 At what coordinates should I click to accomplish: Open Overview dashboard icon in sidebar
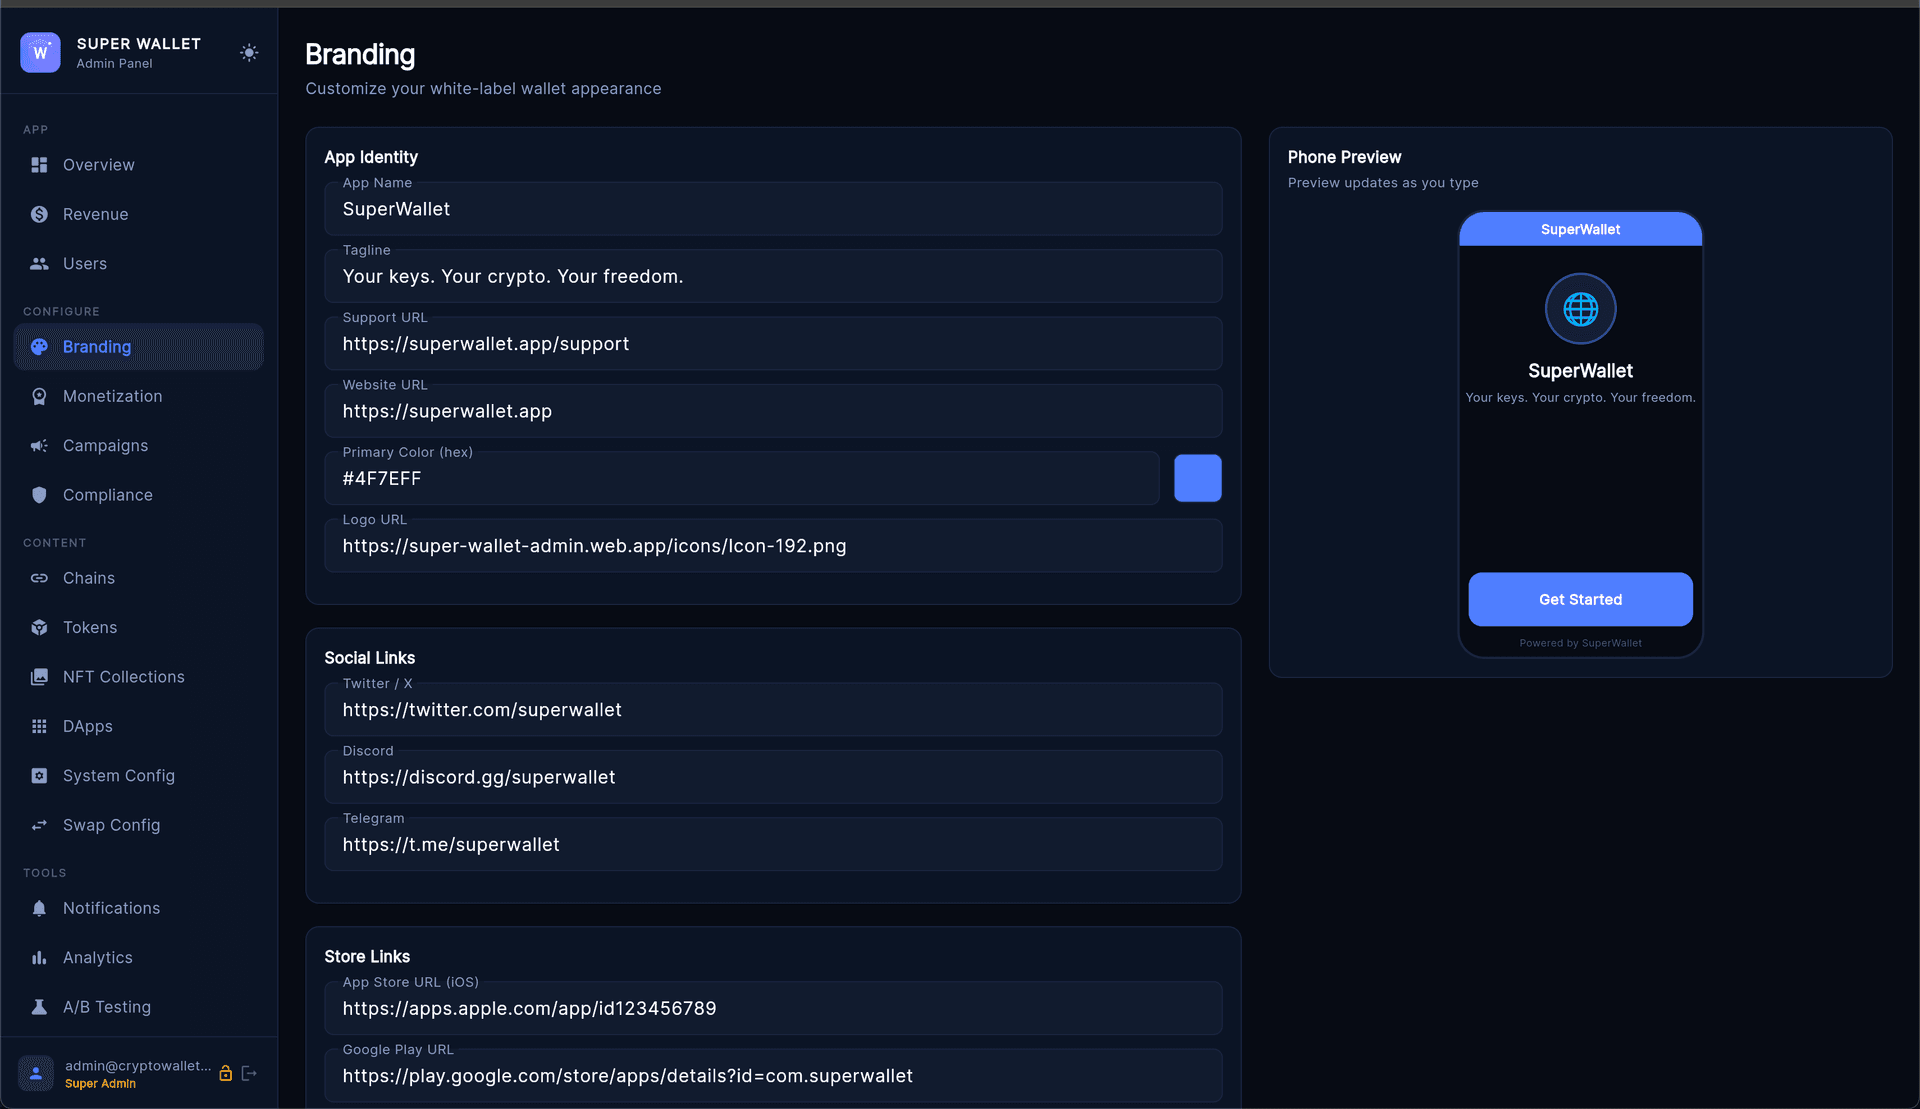[x=39, y=165]
